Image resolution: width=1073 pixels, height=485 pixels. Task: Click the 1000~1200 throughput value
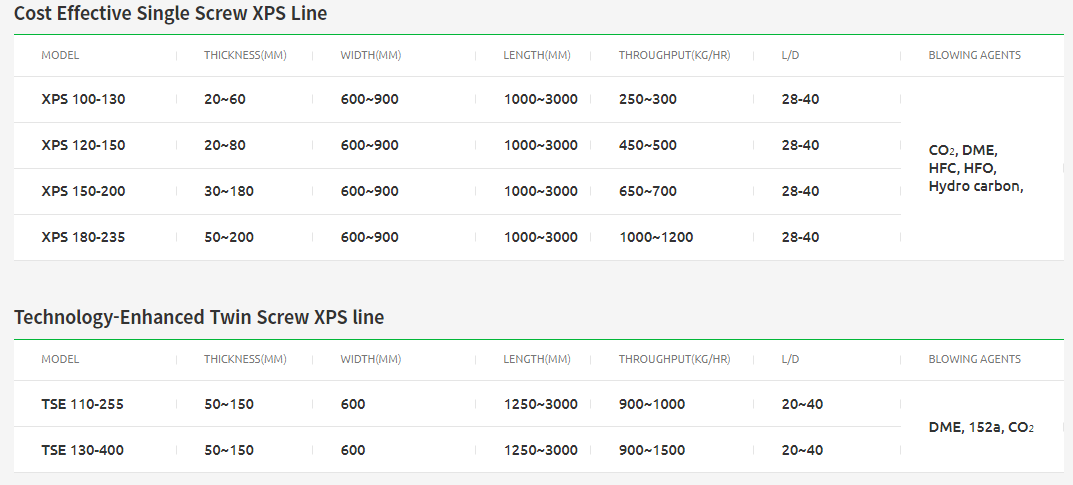tap(656, 237)
